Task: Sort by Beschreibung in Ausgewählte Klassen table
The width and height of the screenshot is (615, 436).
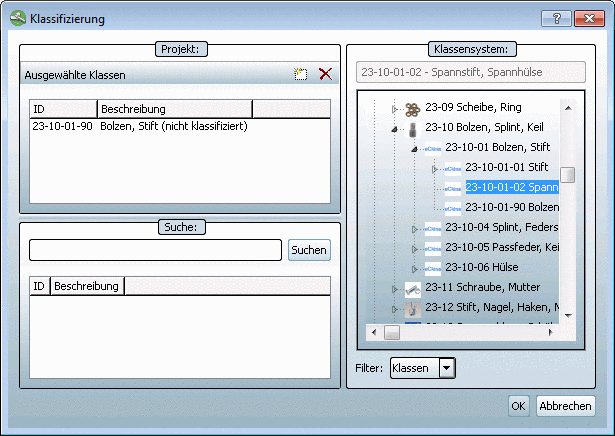Action: [175, 109]
